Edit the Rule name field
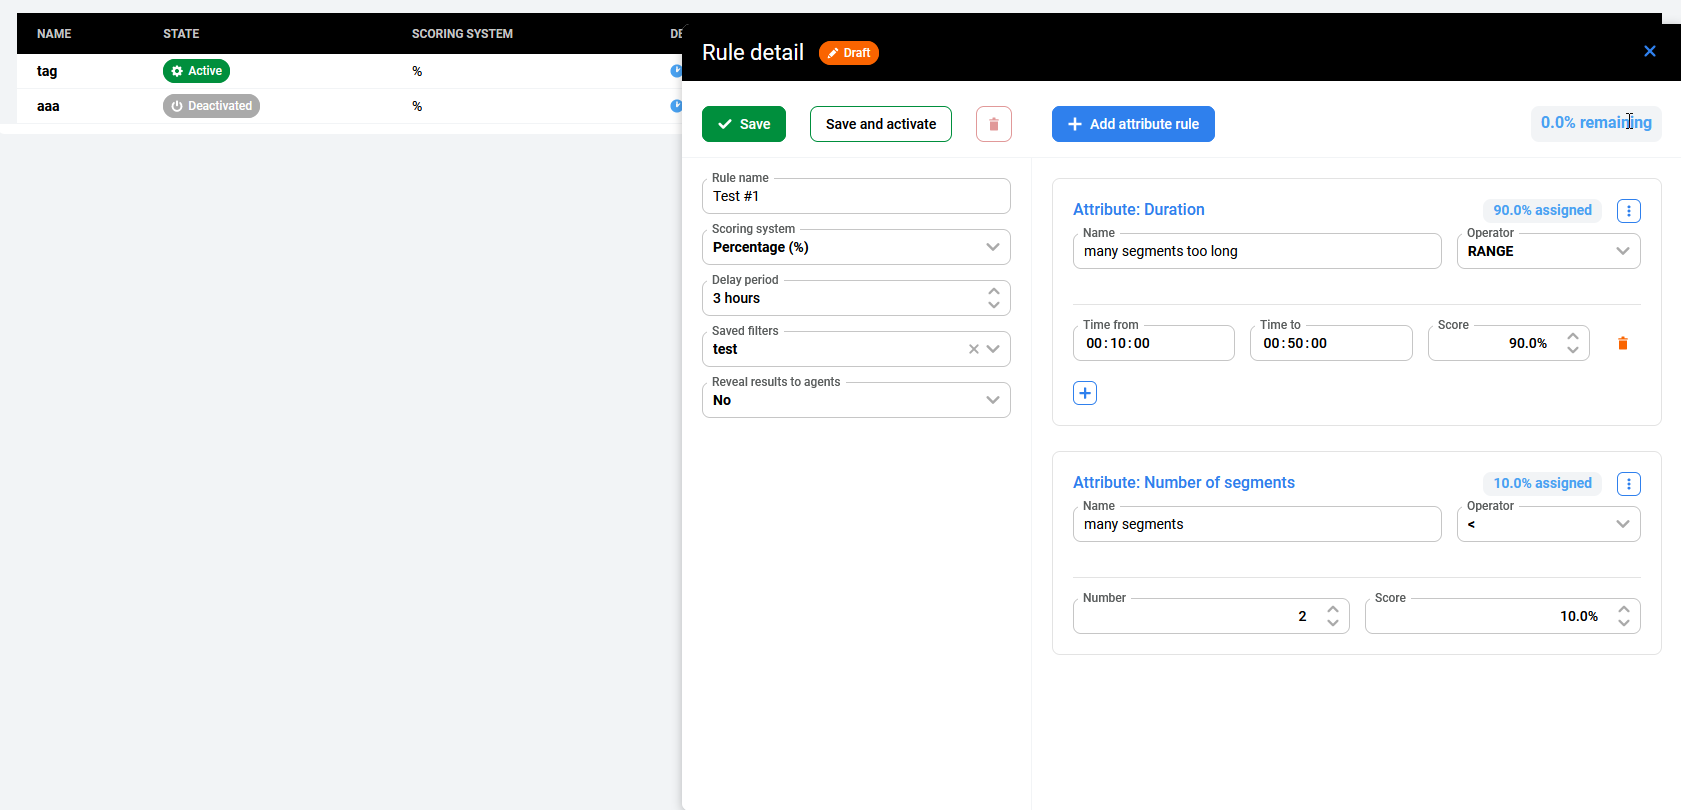This screenshot has width=1681, height=810. pos(856,196)
